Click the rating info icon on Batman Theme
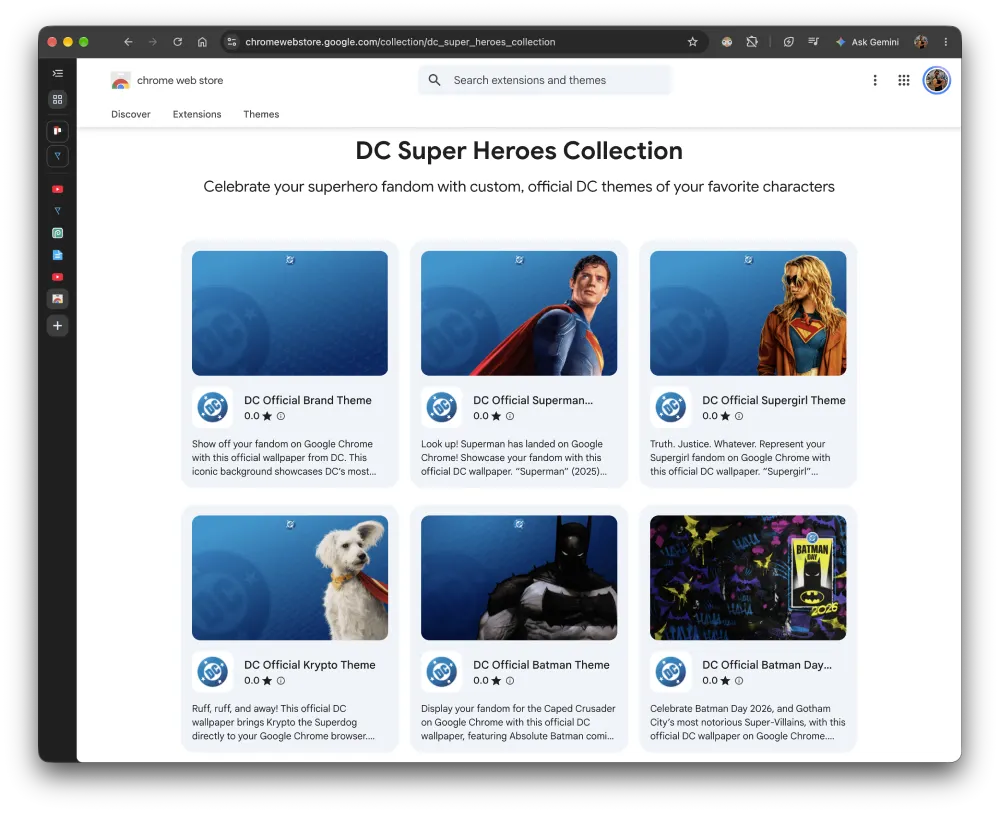This screenshot has height=813, width=1000. tap(510, 681)
